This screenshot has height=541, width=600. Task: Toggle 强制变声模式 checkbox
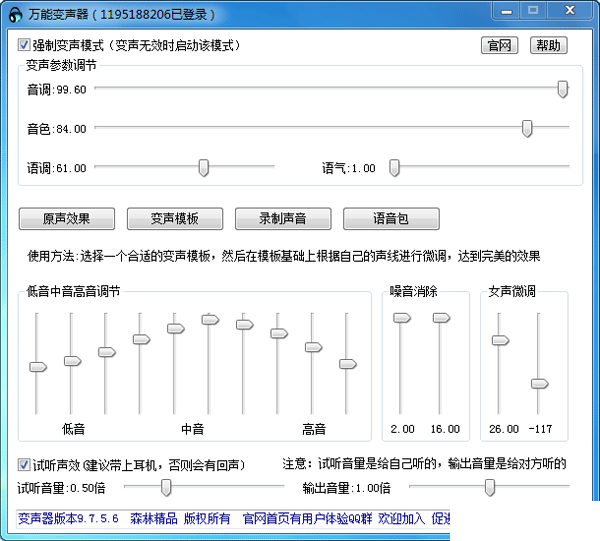23,45
